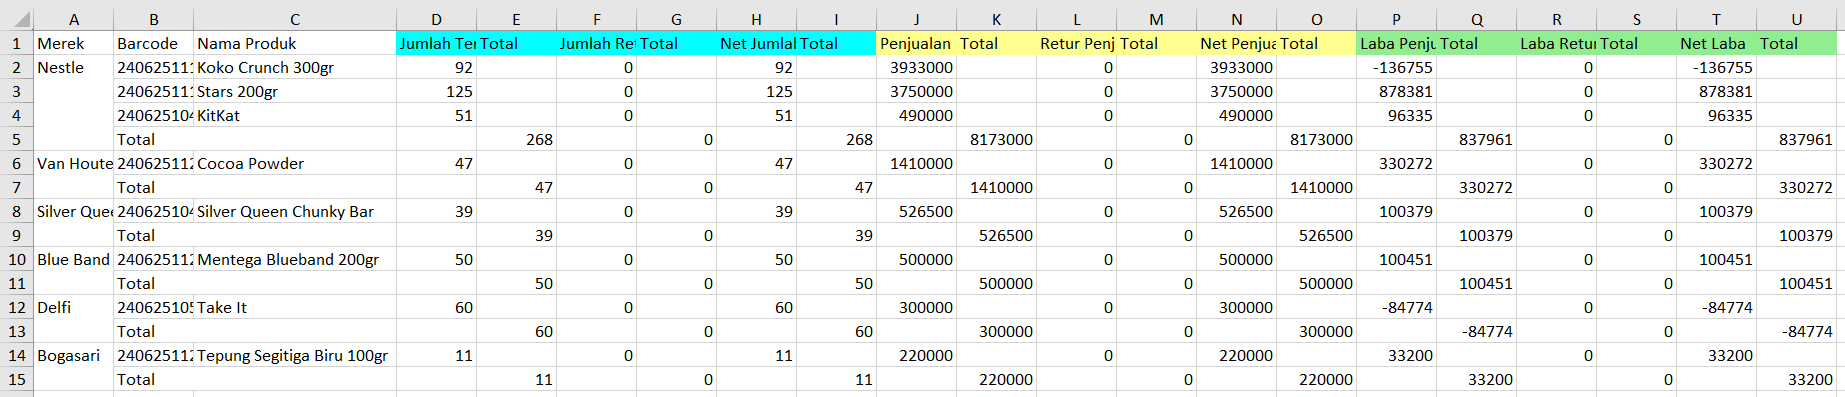
Task: Select the Penjualan header cell in yellow
Action: pyautogui.click(x=917, y=43)
